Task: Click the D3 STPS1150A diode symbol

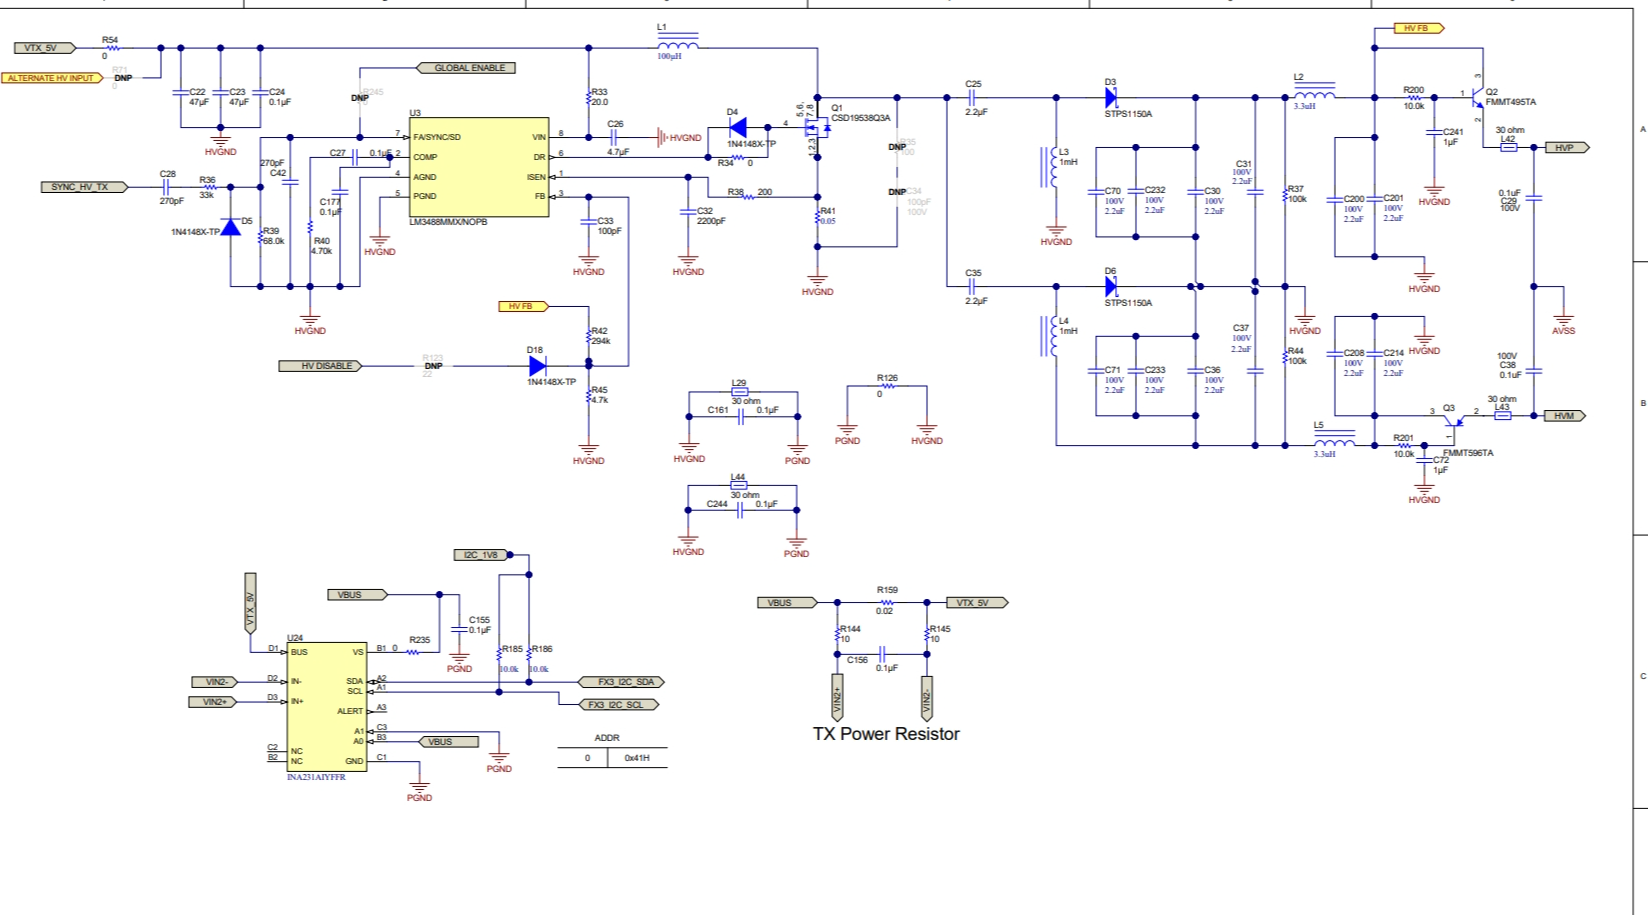Action: tap(1111, 97)
